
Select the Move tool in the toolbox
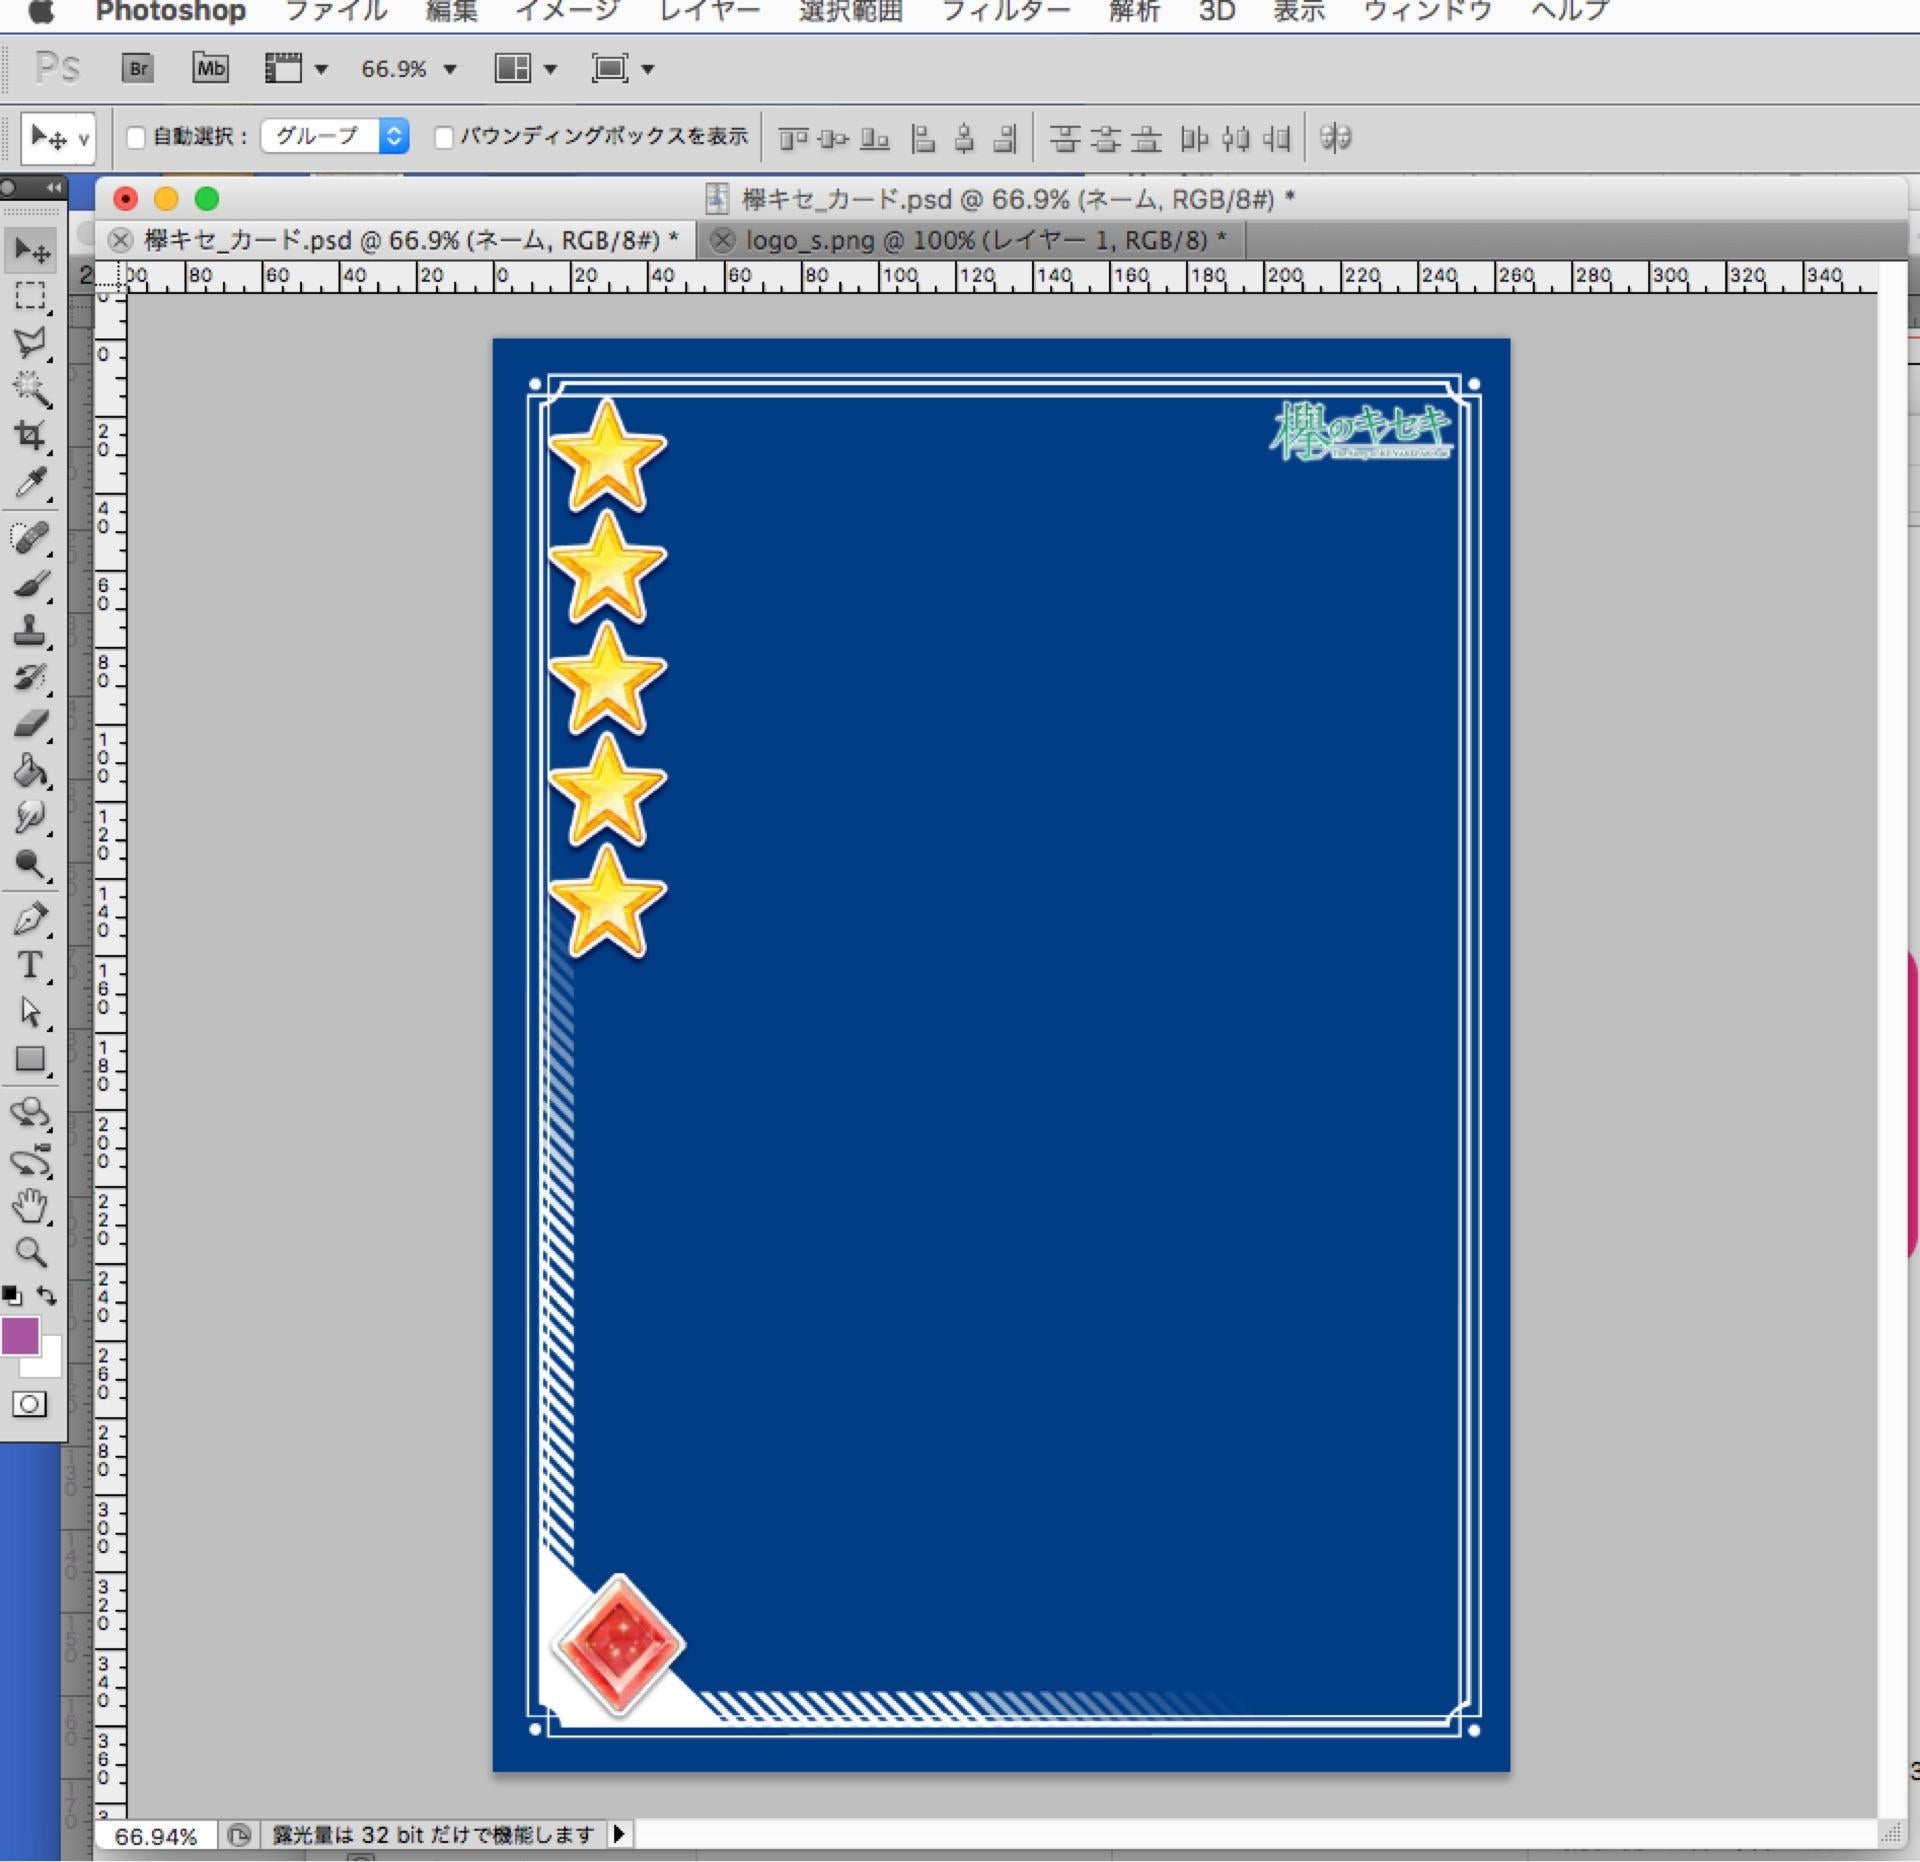pyautogui.click(x=31, y=250)
